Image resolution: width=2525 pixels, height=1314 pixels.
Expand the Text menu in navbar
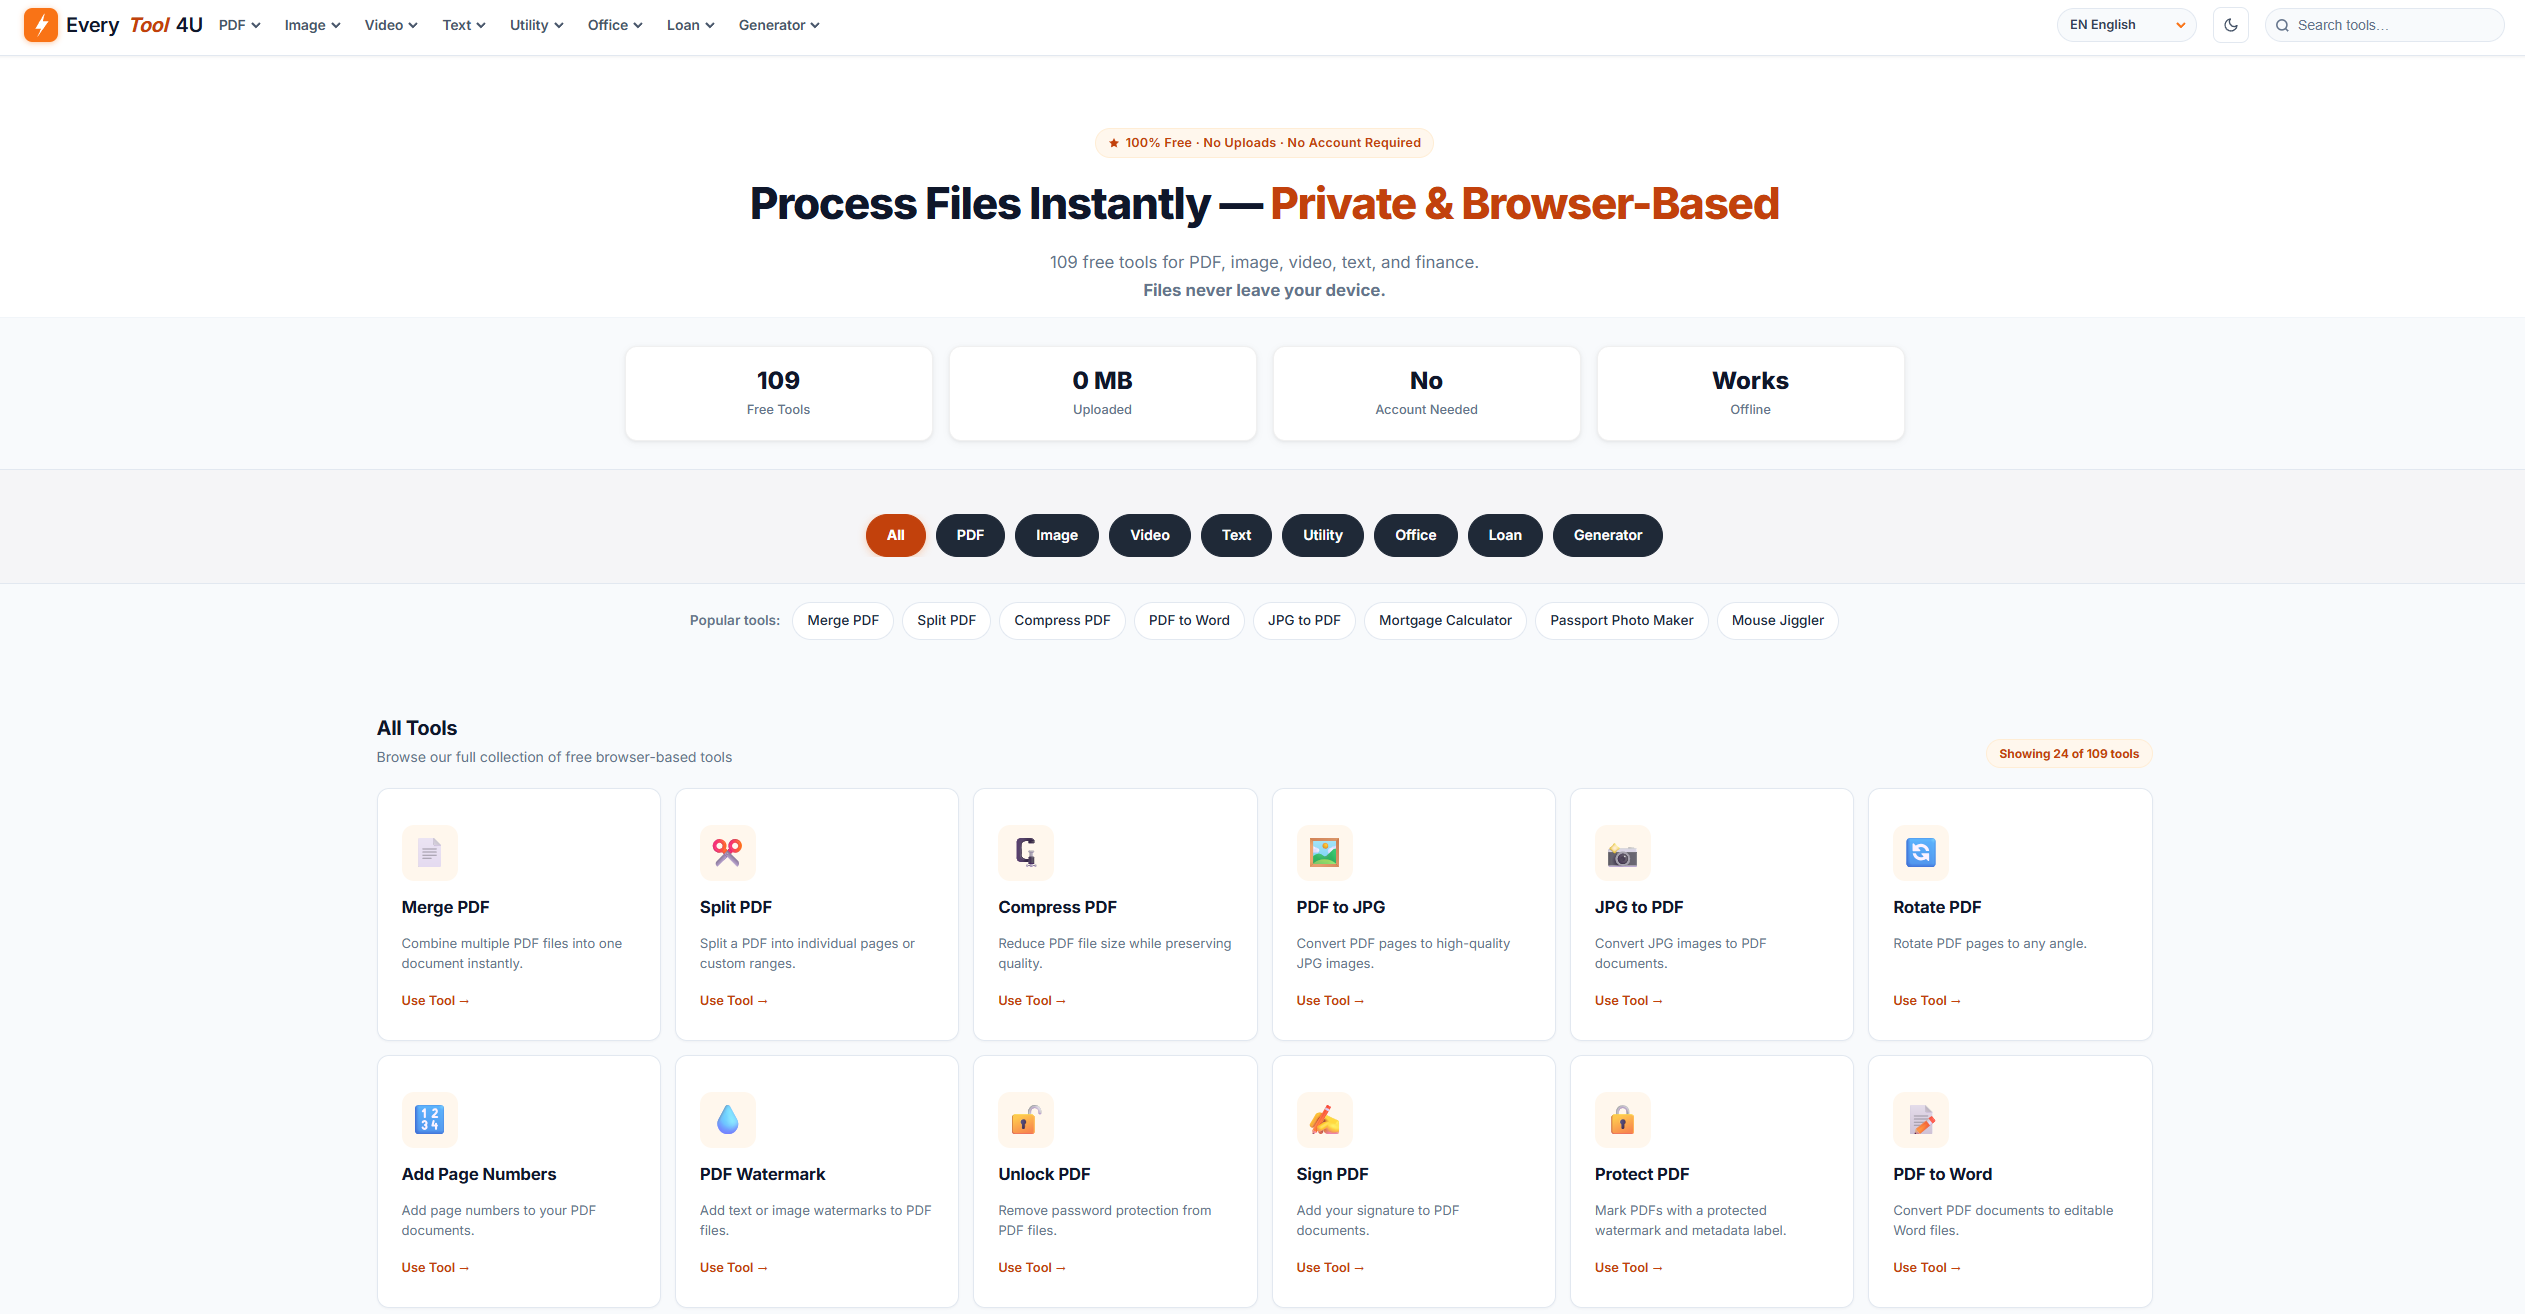pyautogui.click(x=464, y=25)
